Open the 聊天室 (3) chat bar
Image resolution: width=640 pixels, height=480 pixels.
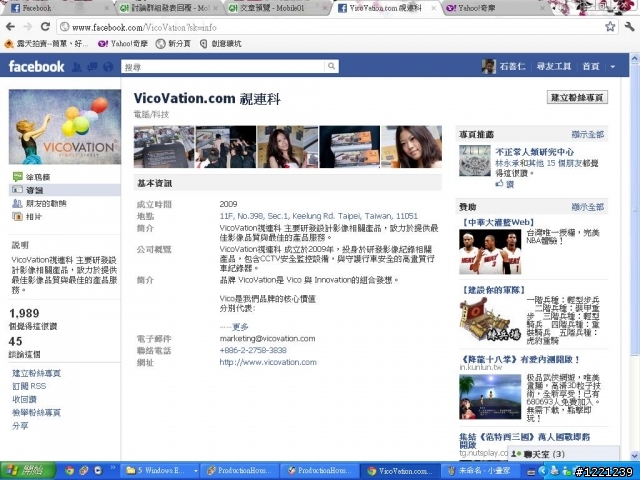click(x=563, y=454)
